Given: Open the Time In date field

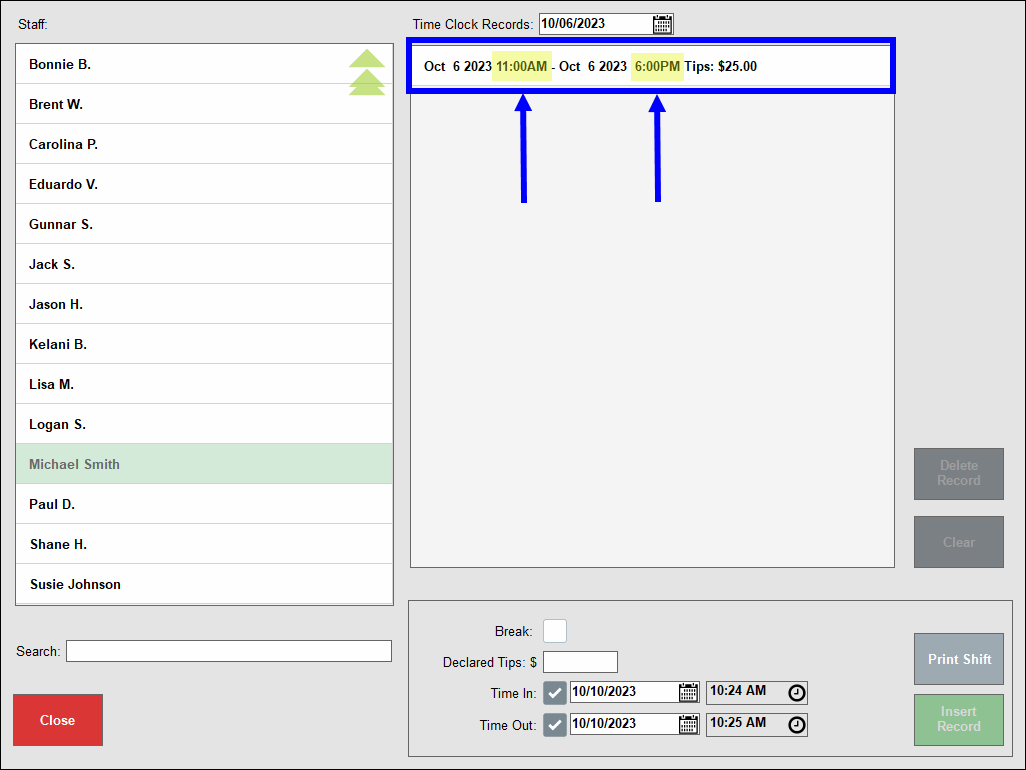Looking at the screenshot, I should [620, 691].
